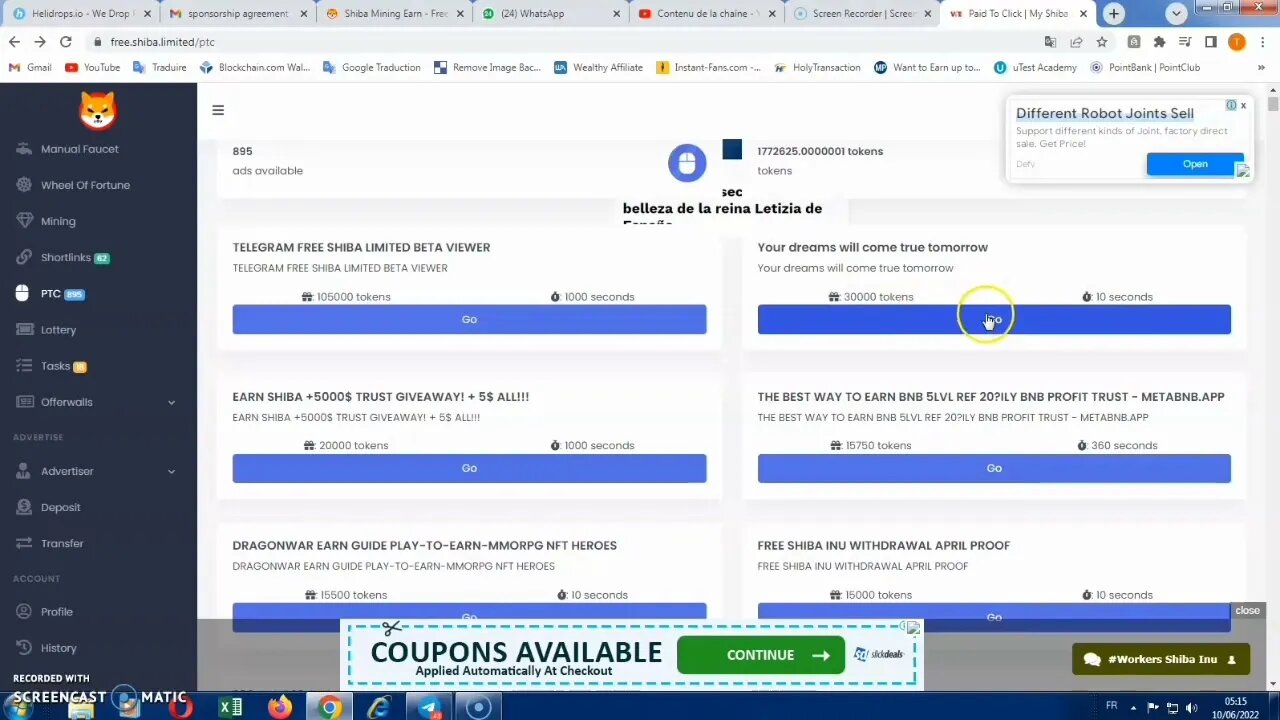The height and width of the screenshot is (720, 1280).
Task: Open the Chrome extensions puzzle icon
Action: [1159, 42]
